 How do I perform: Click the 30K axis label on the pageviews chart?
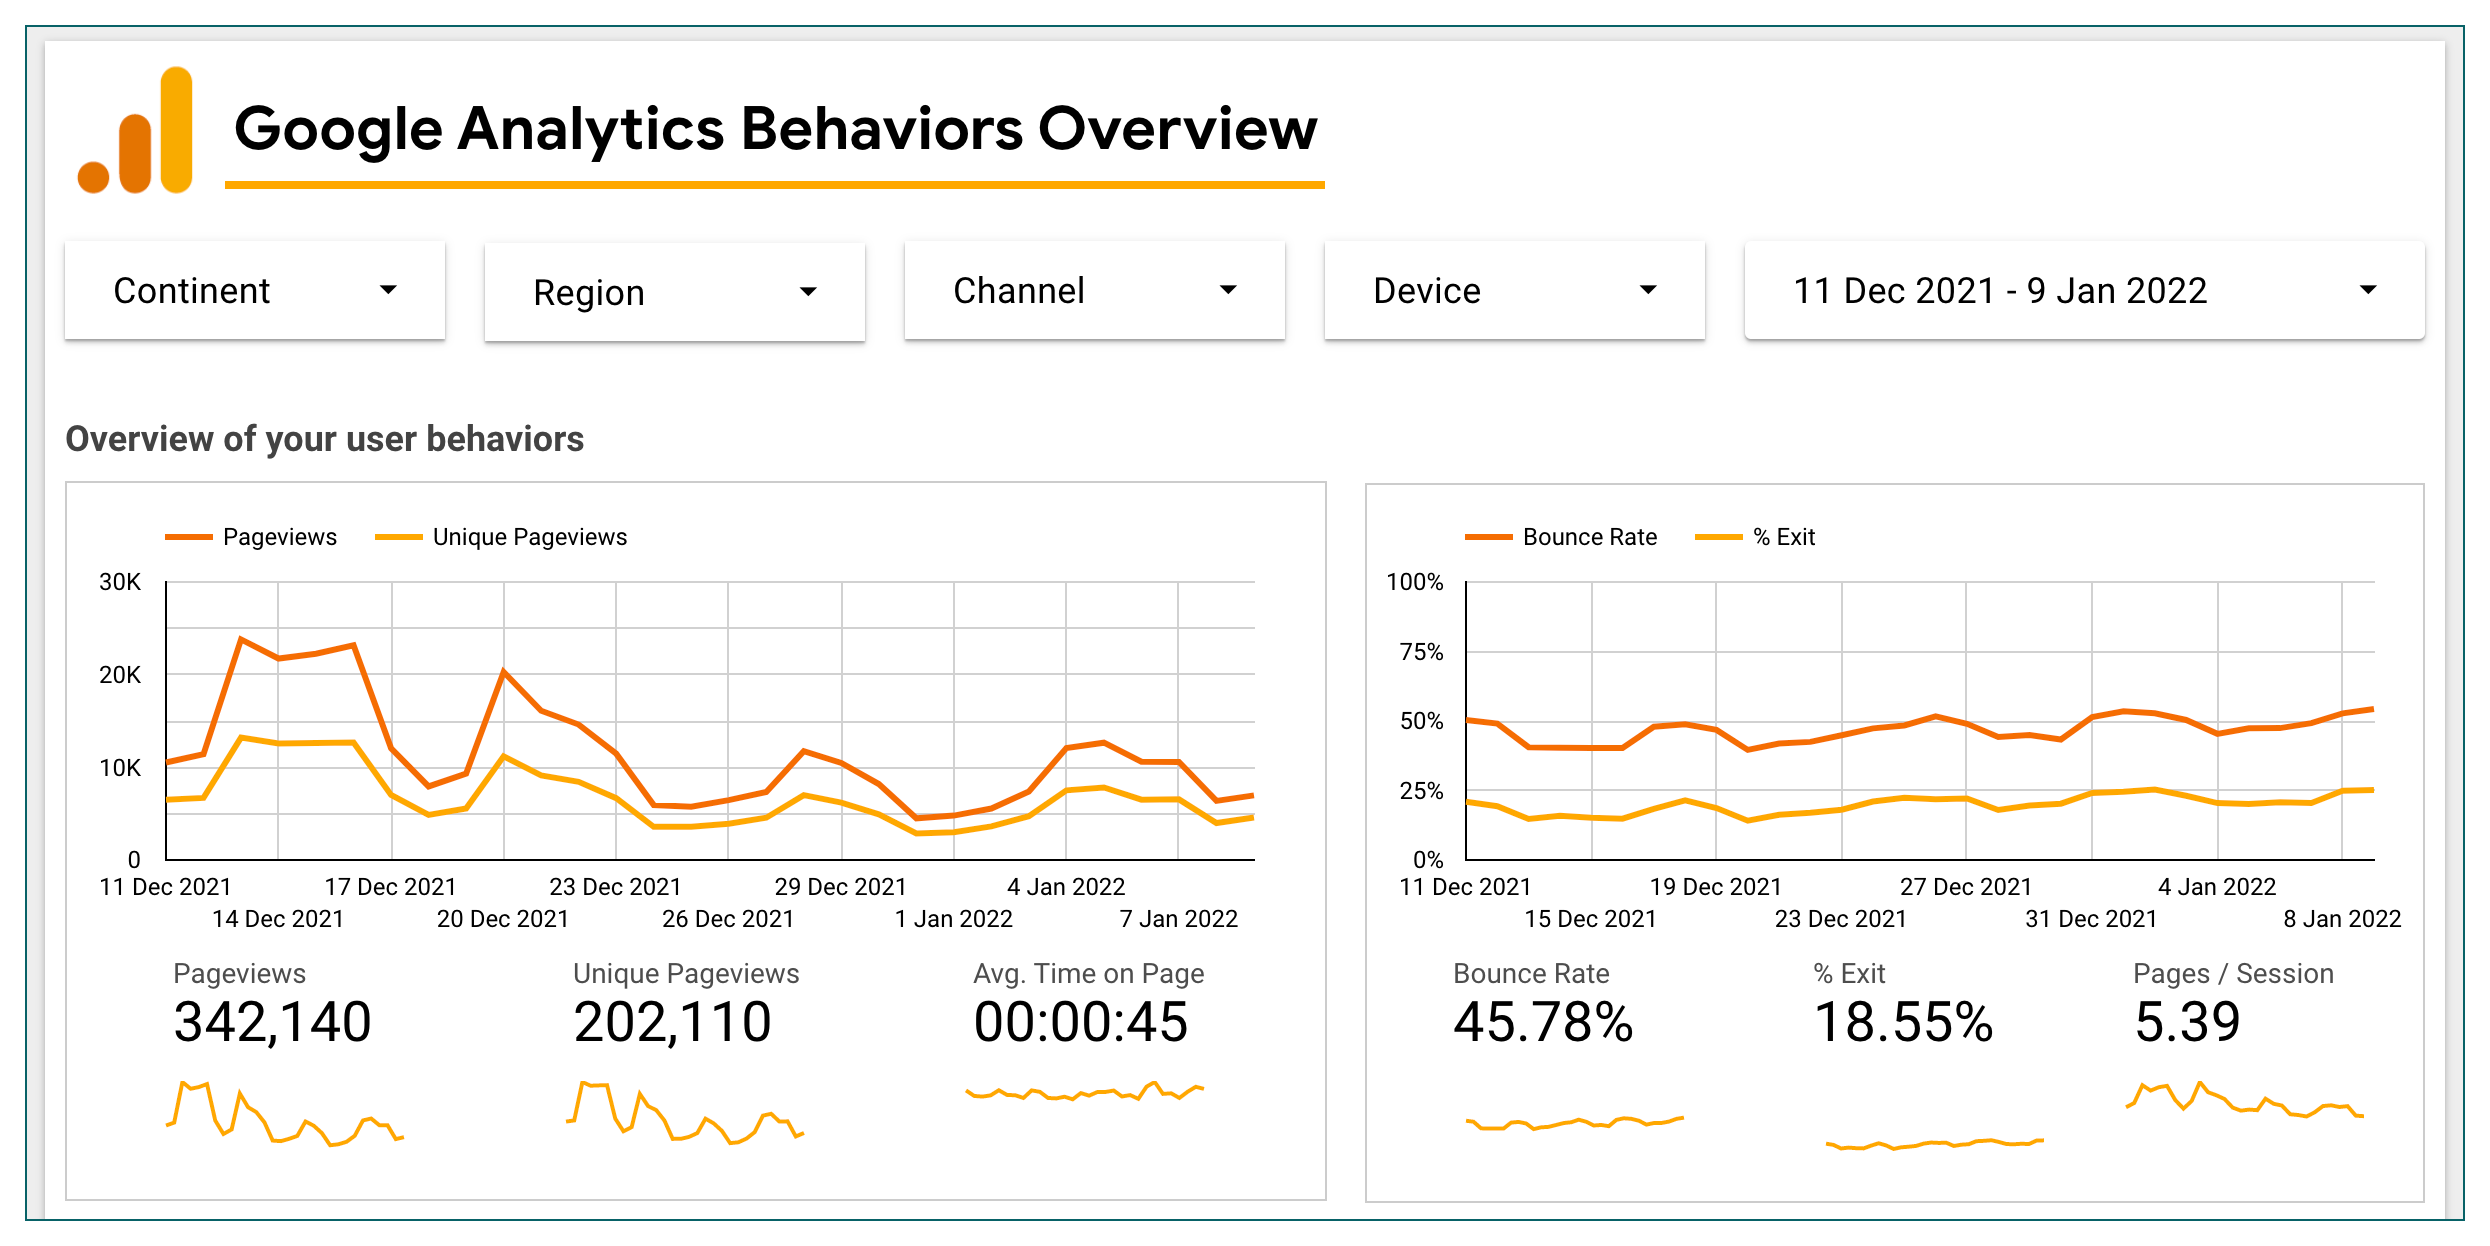(x=120, y=582)
